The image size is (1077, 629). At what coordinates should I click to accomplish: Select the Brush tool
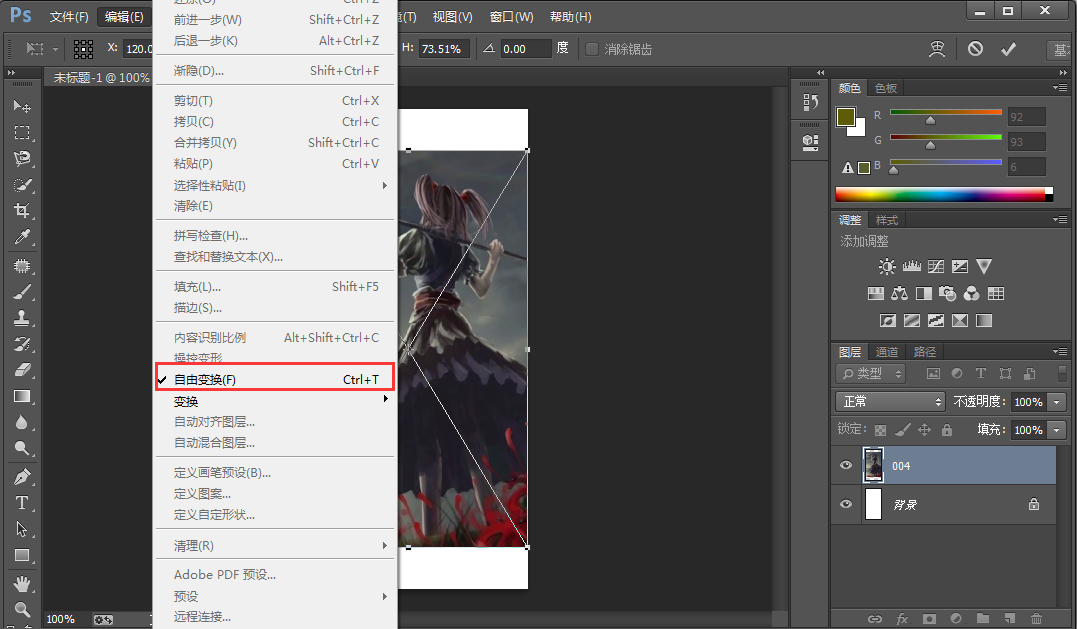tap(22, 292)
